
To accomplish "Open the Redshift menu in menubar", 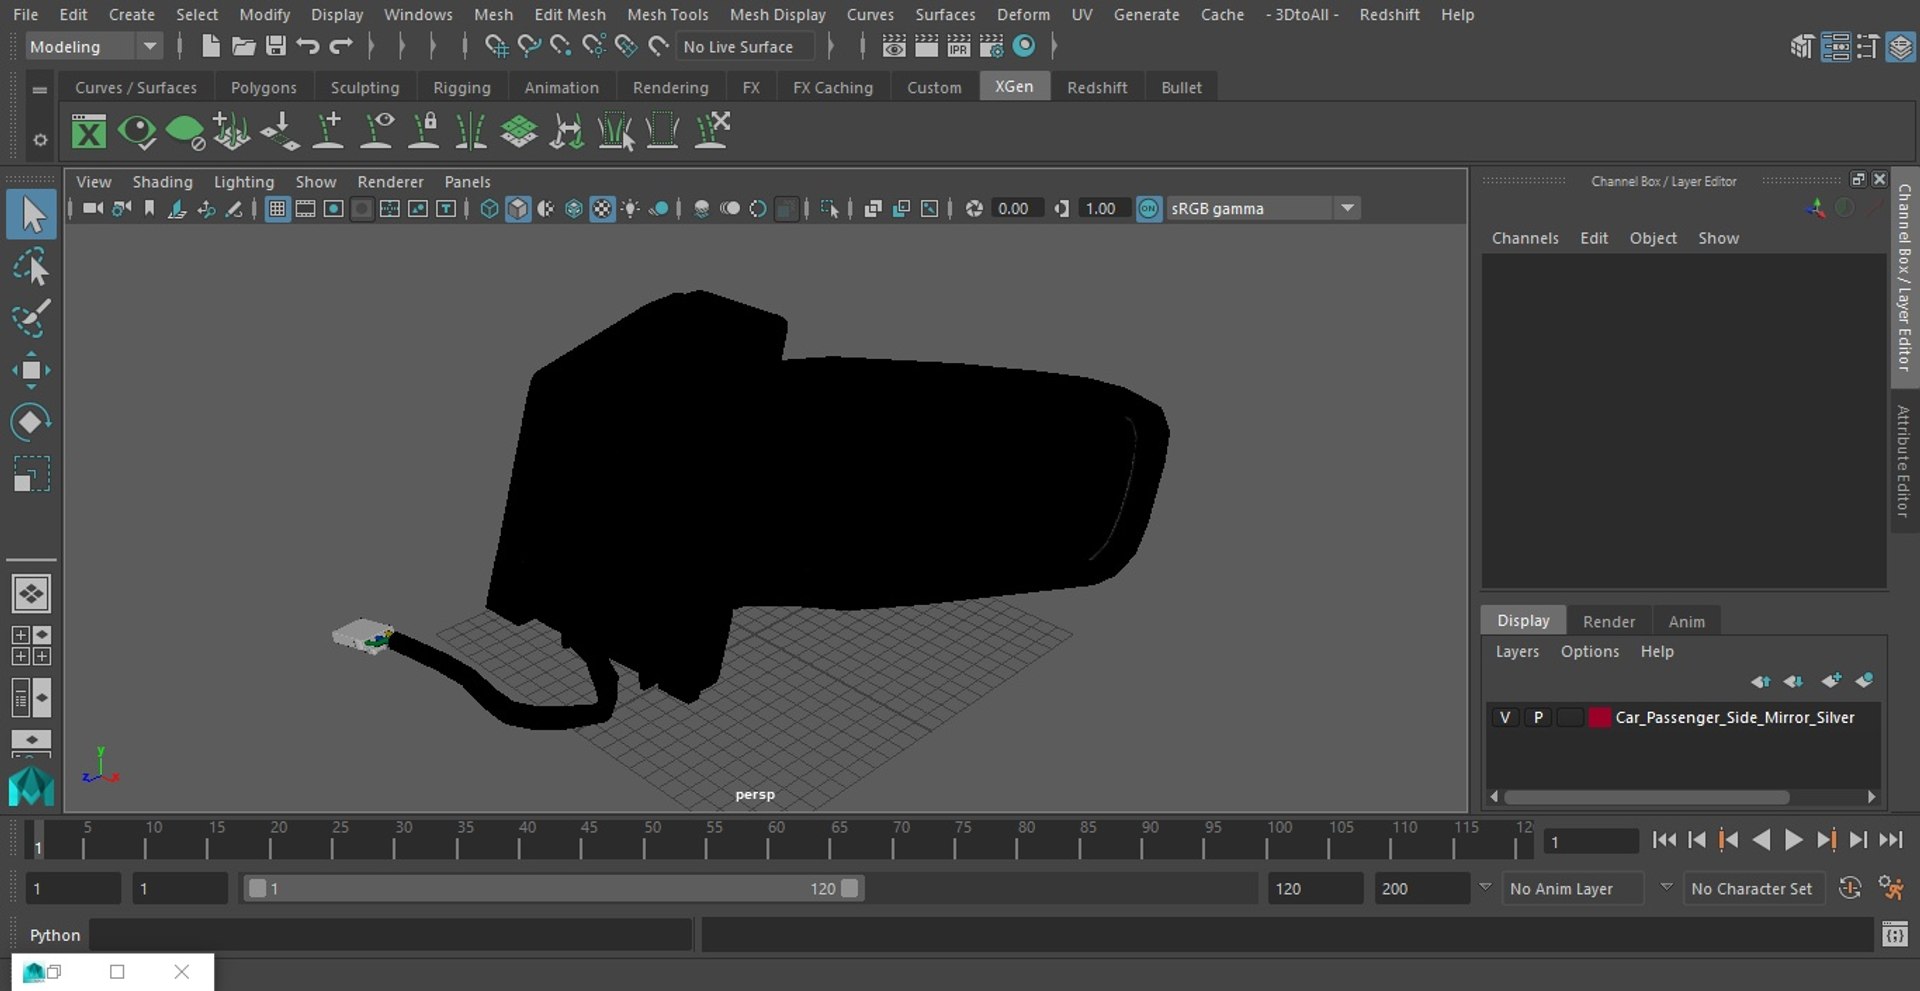I will [1389, 14].
